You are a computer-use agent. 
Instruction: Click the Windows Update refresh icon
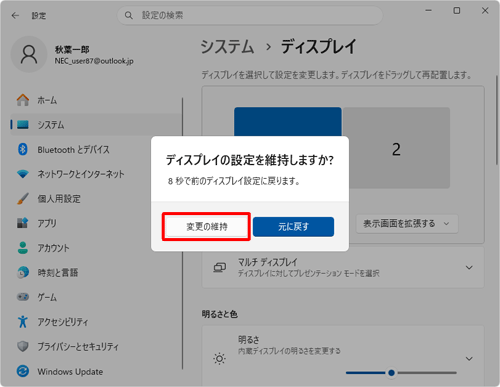point(23,371)
